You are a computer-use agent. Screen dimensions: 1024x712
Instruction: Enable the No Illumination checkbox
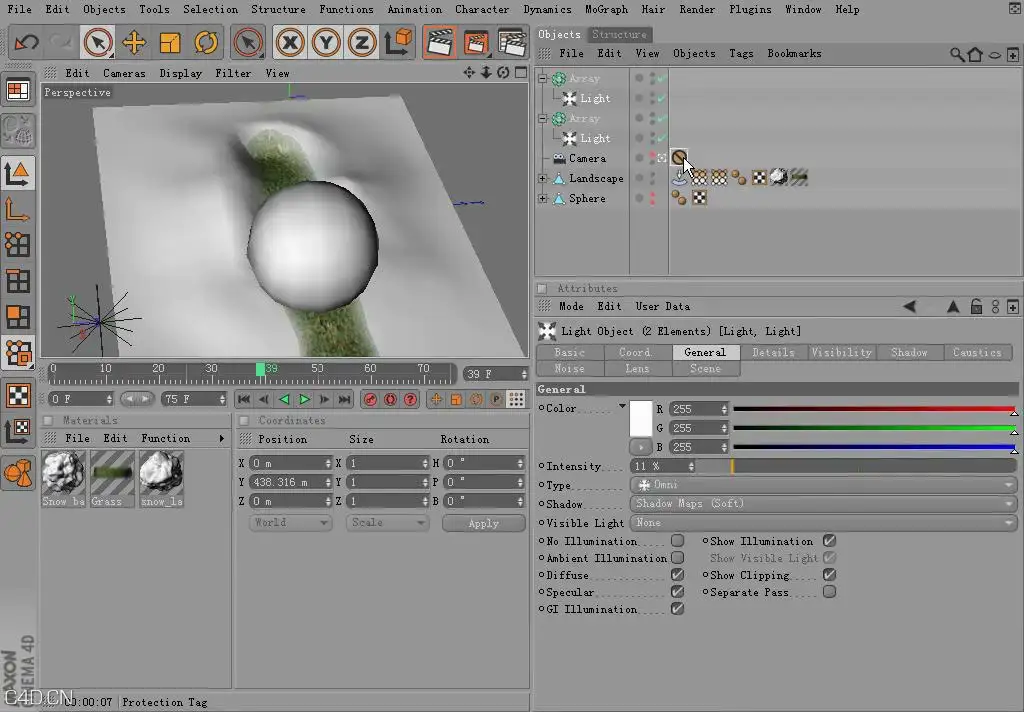coord(677,541)
